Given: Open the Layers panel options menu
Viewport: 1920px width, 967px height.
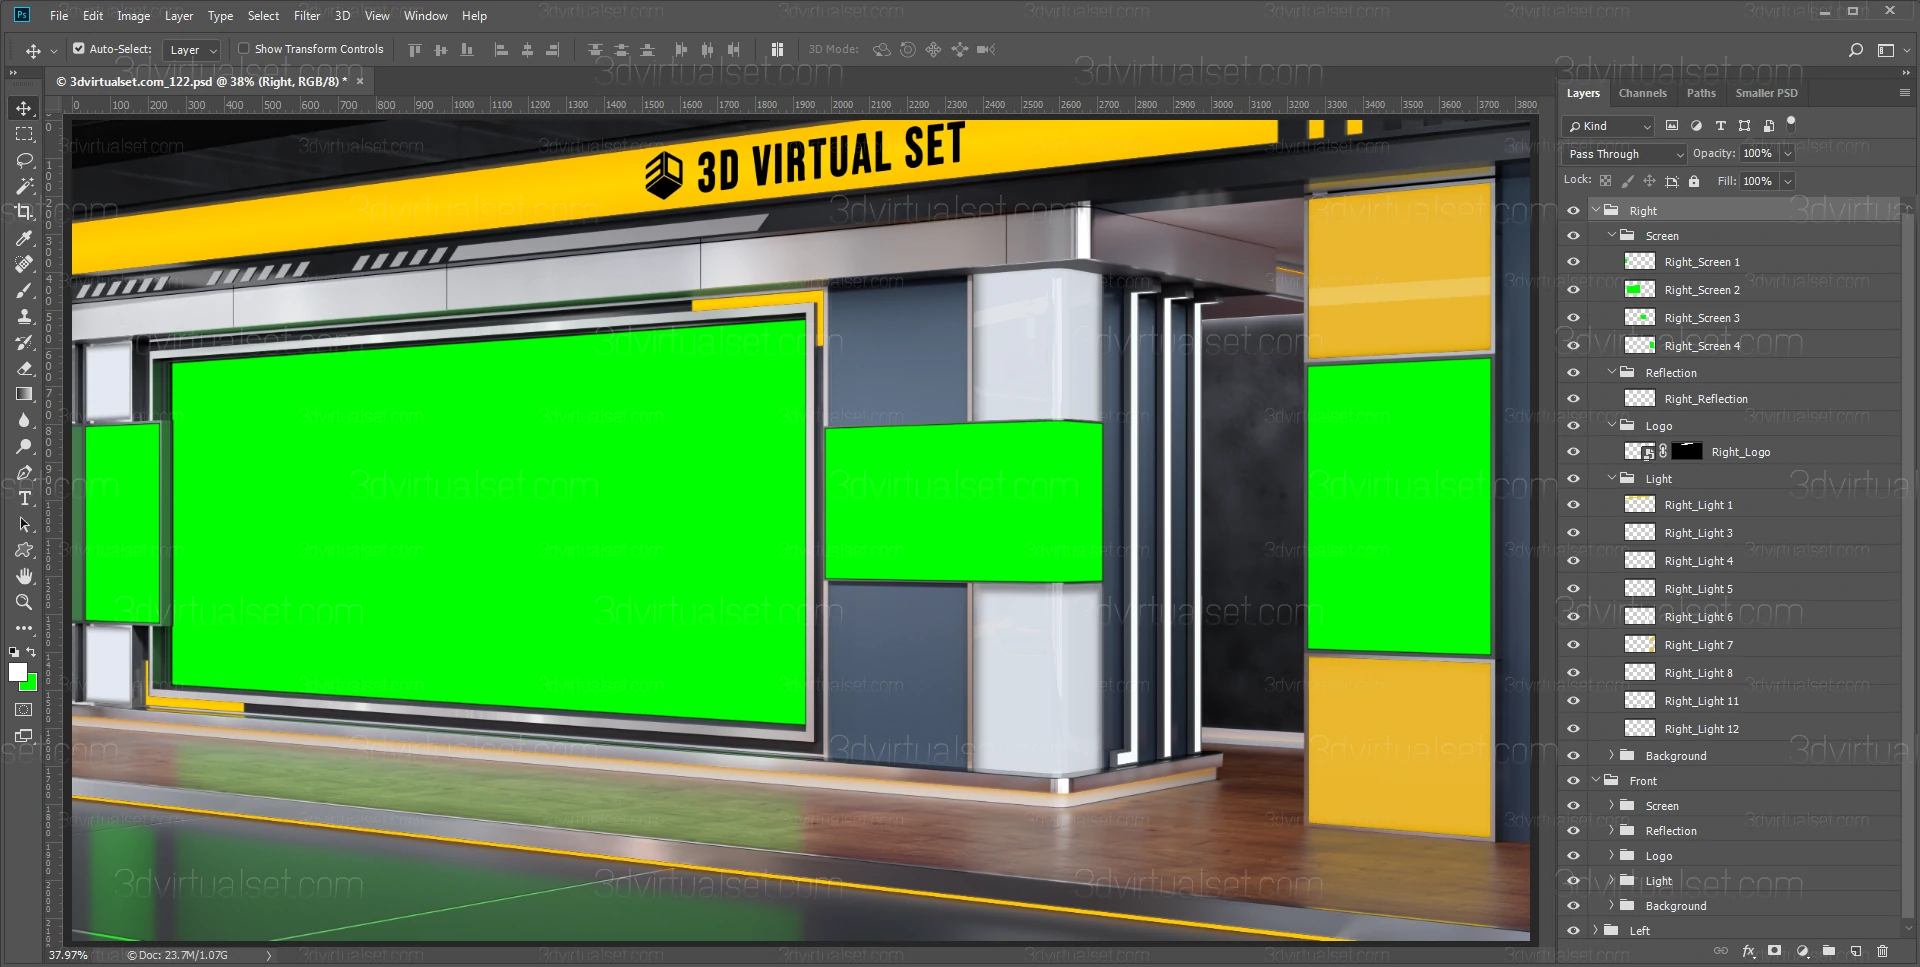Looking at the screenshot, I should click(x=1904, y=92).
